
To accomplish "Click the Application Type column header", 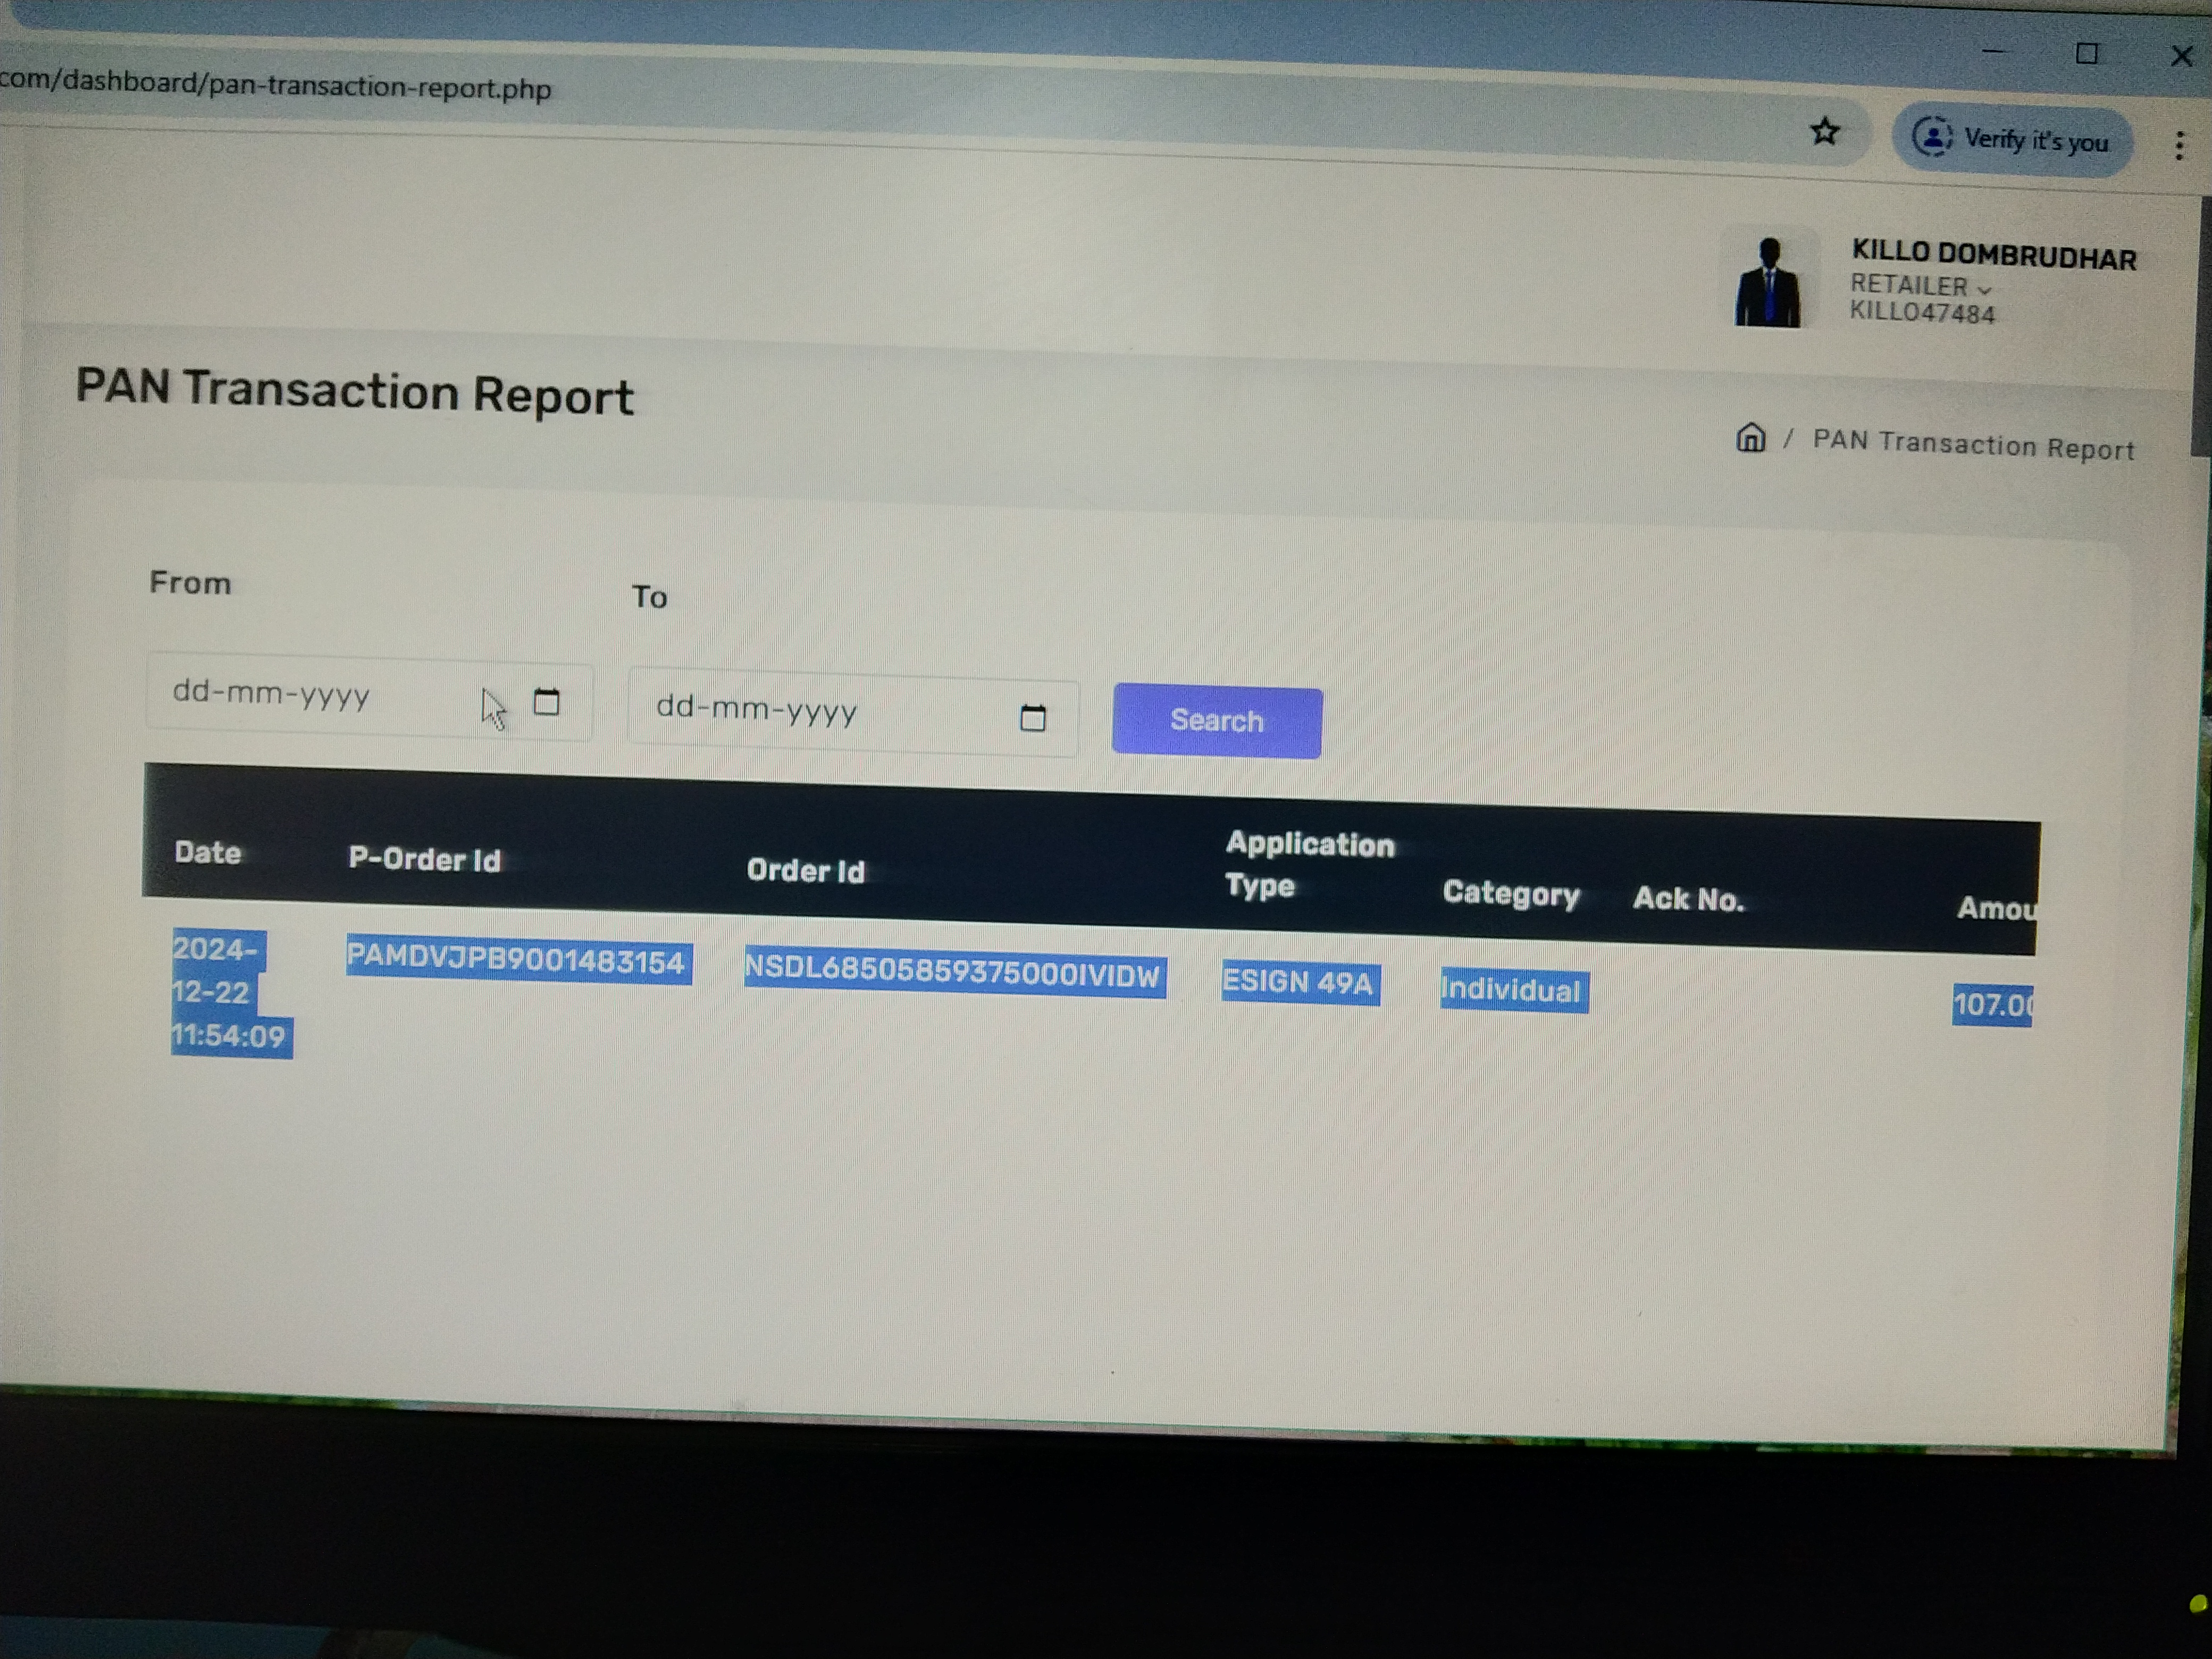I will click(1309, 864).
